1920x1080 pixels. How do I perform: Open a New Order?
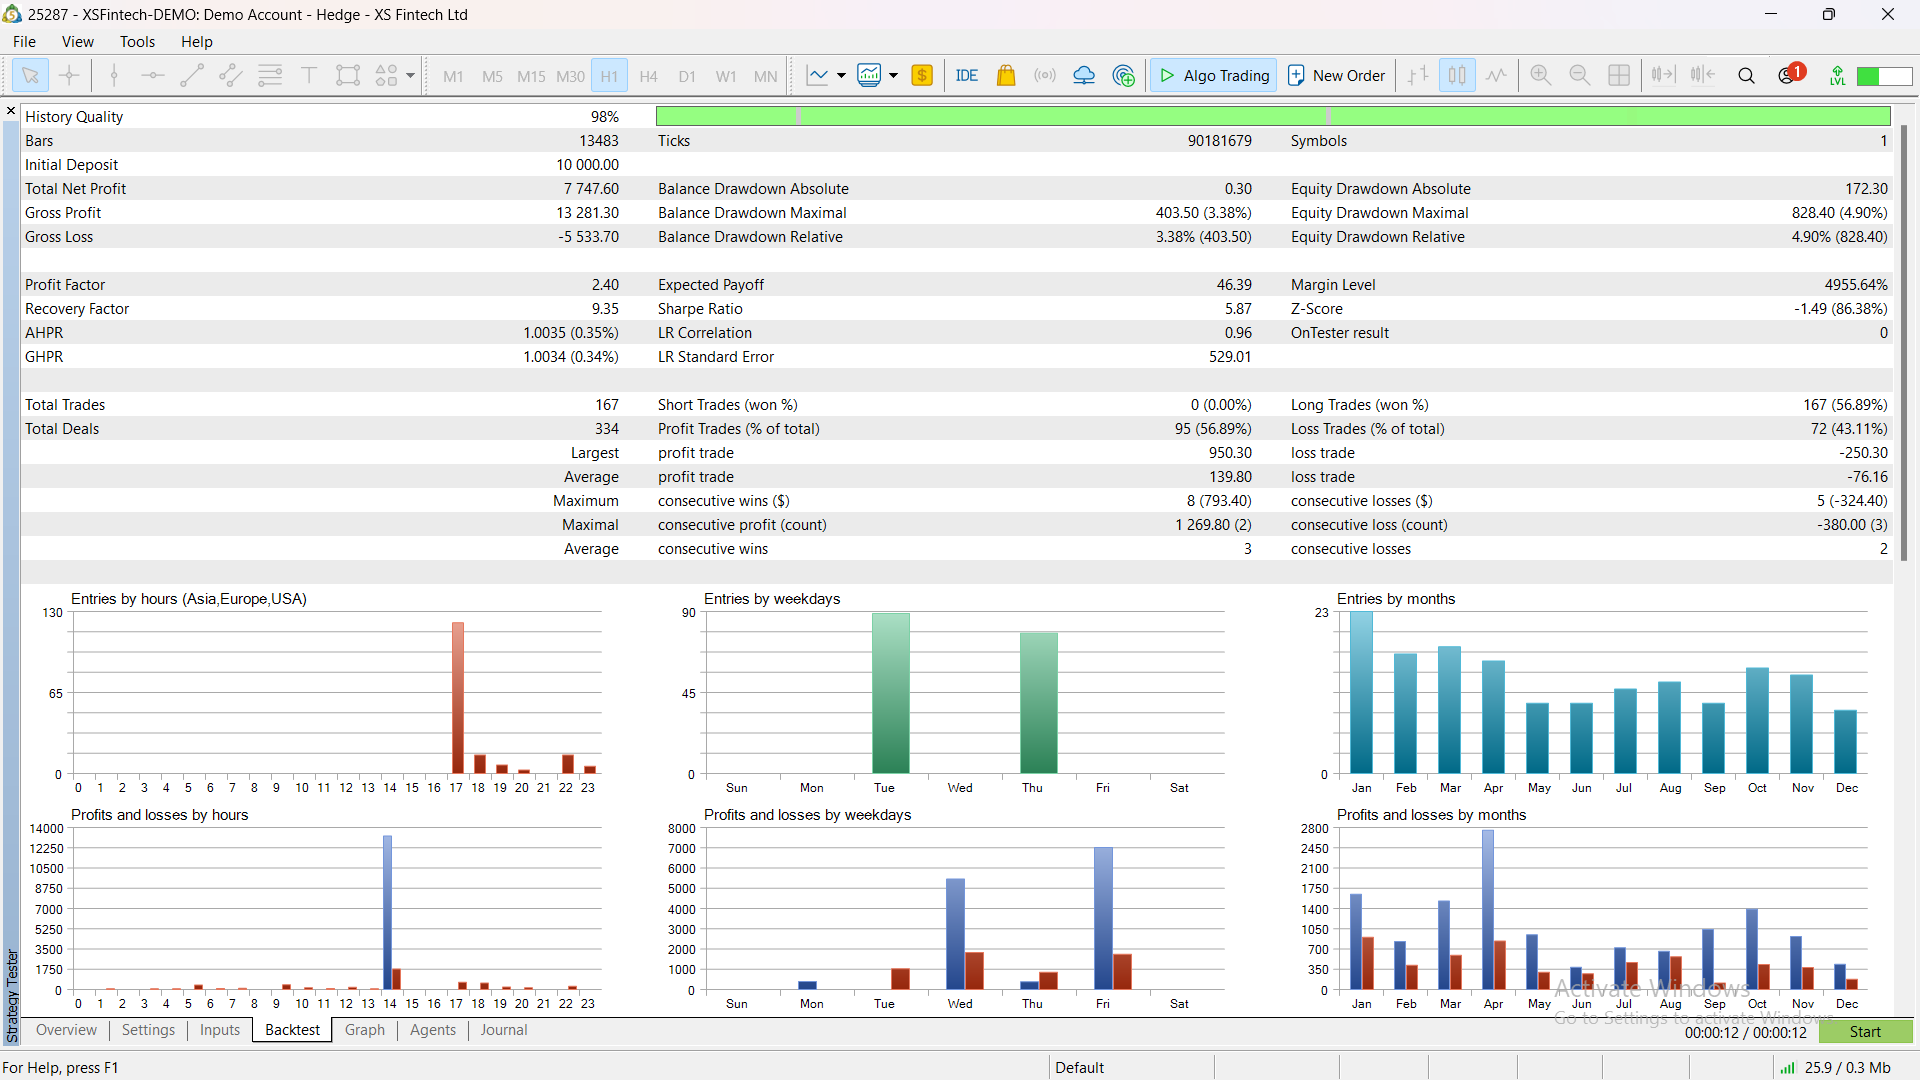pyautogui.click(x=1337, y=75)
